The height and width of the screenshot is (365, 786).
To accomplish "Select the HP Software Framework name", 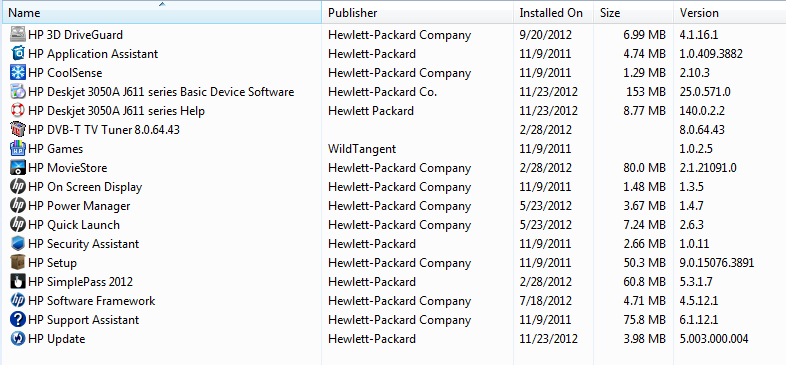I will pyautogui.click(x=91, y=301).
